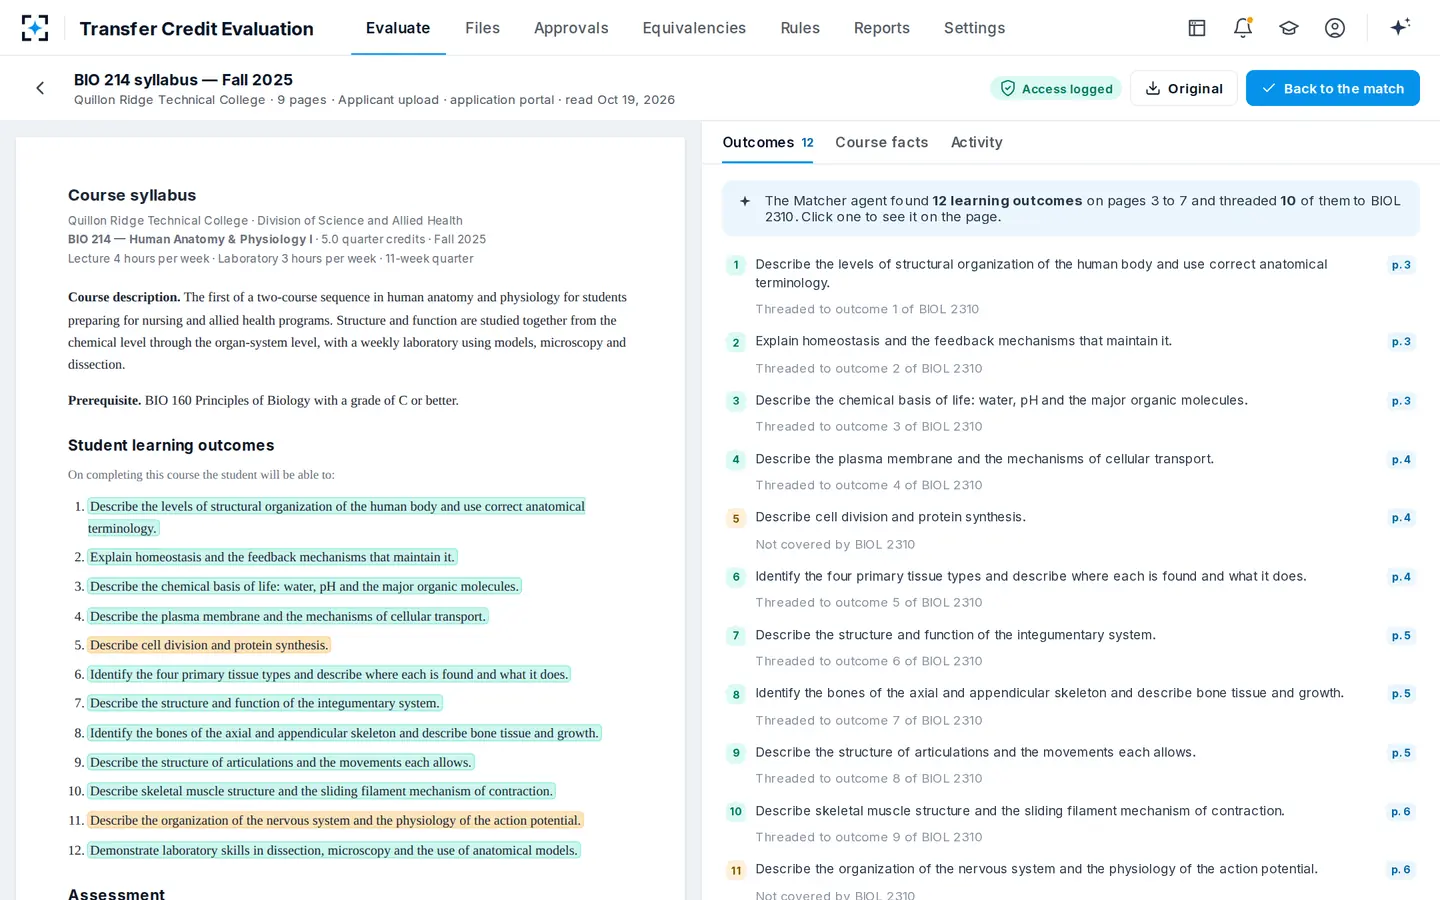Download the Original document
Image resolution: width=1440 pixels, height=900 pixels.
[x=1184, y=88]
